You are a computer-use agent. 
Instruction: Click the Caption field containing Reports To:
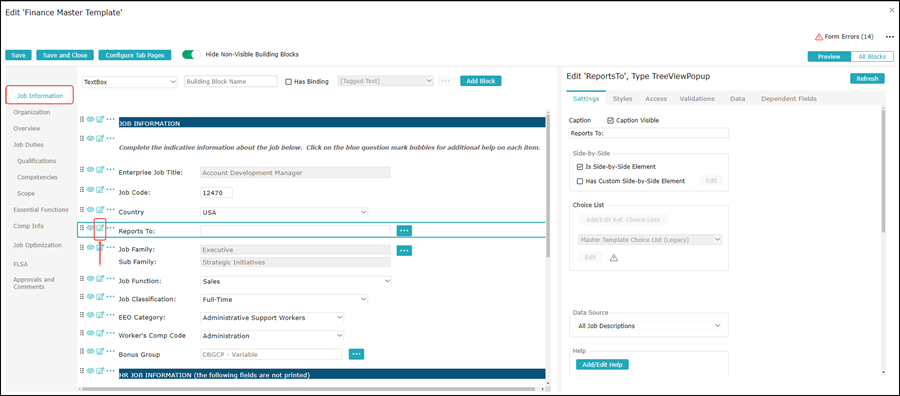(x=649, y=133)
